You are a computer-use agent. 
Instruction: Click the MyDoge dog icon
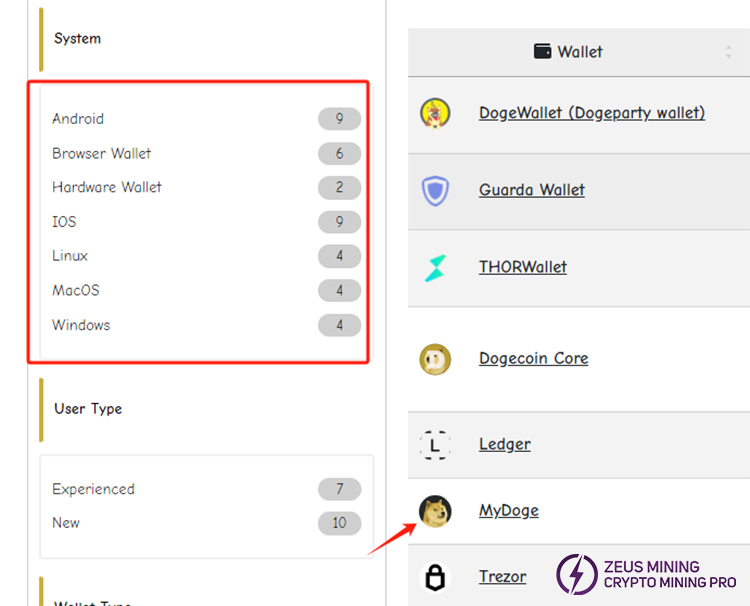tap(435, 511)
